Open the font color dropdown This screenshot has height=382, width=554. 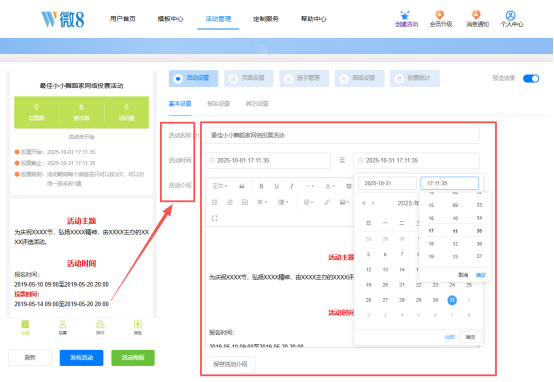coord(329,186)
